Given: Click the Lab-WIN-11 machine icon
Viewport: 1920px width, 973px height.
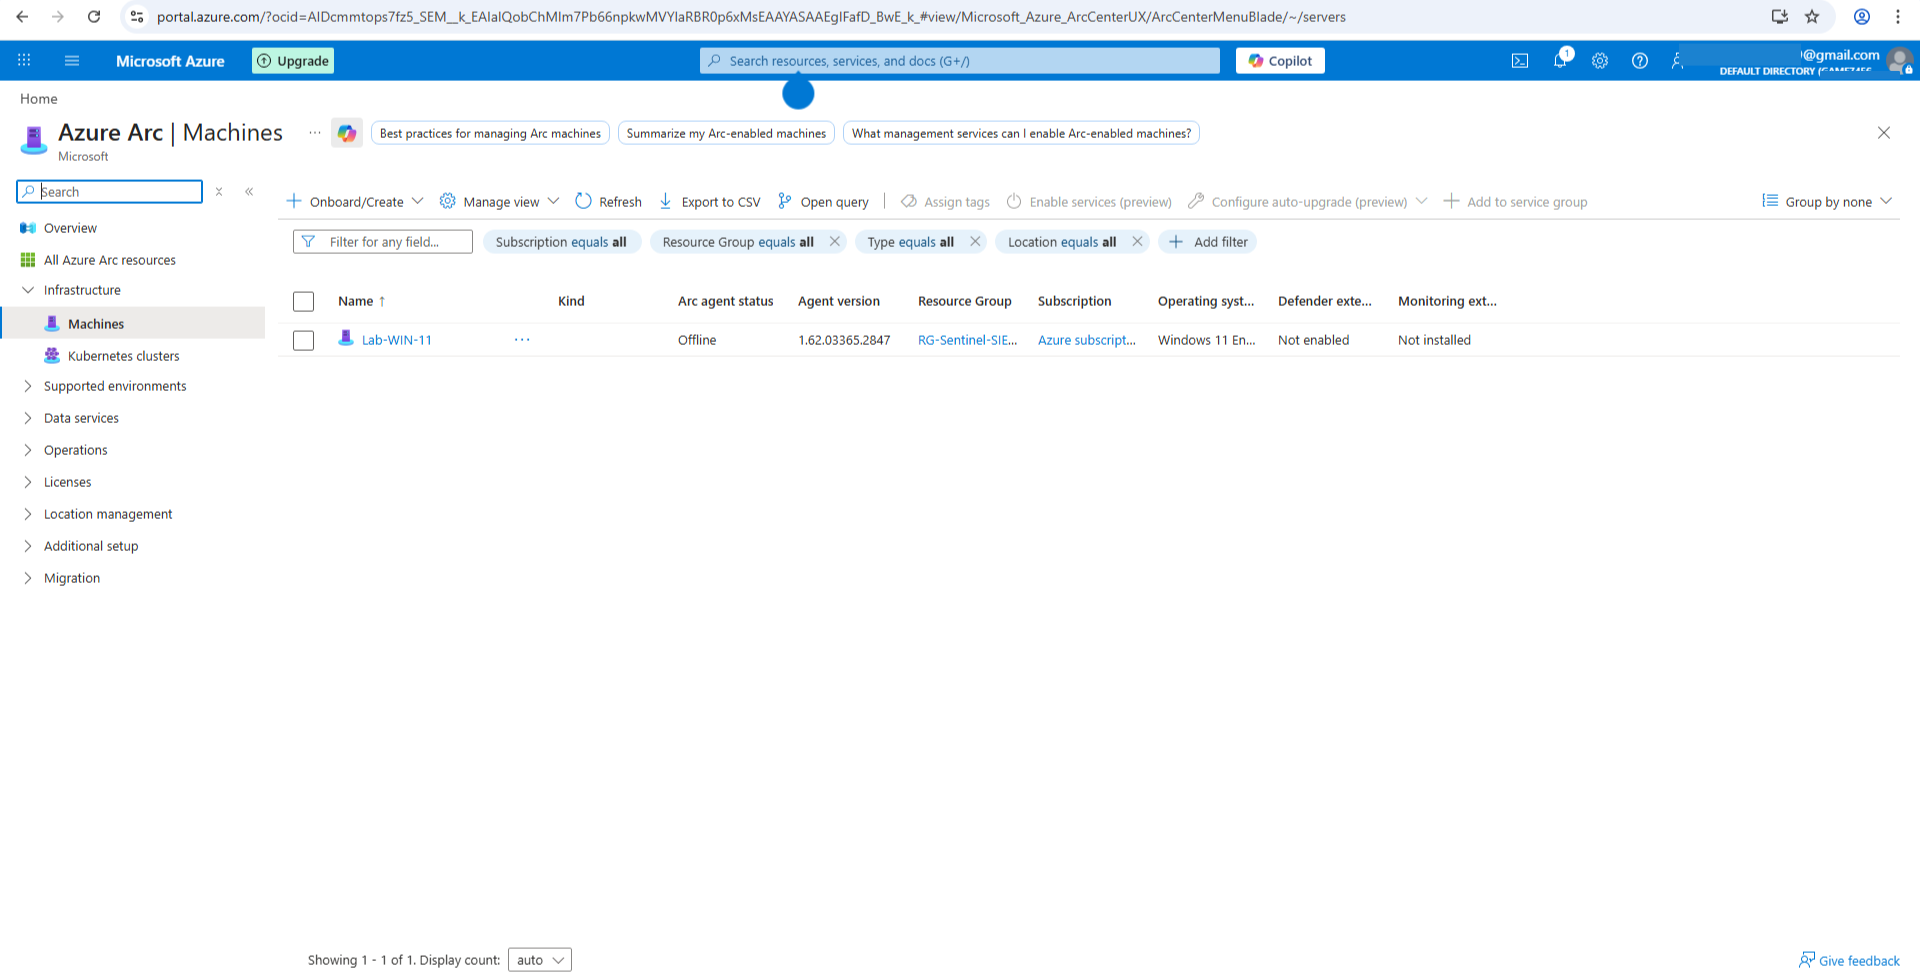Looking at the screenshot, I should [x=346, y=339].
